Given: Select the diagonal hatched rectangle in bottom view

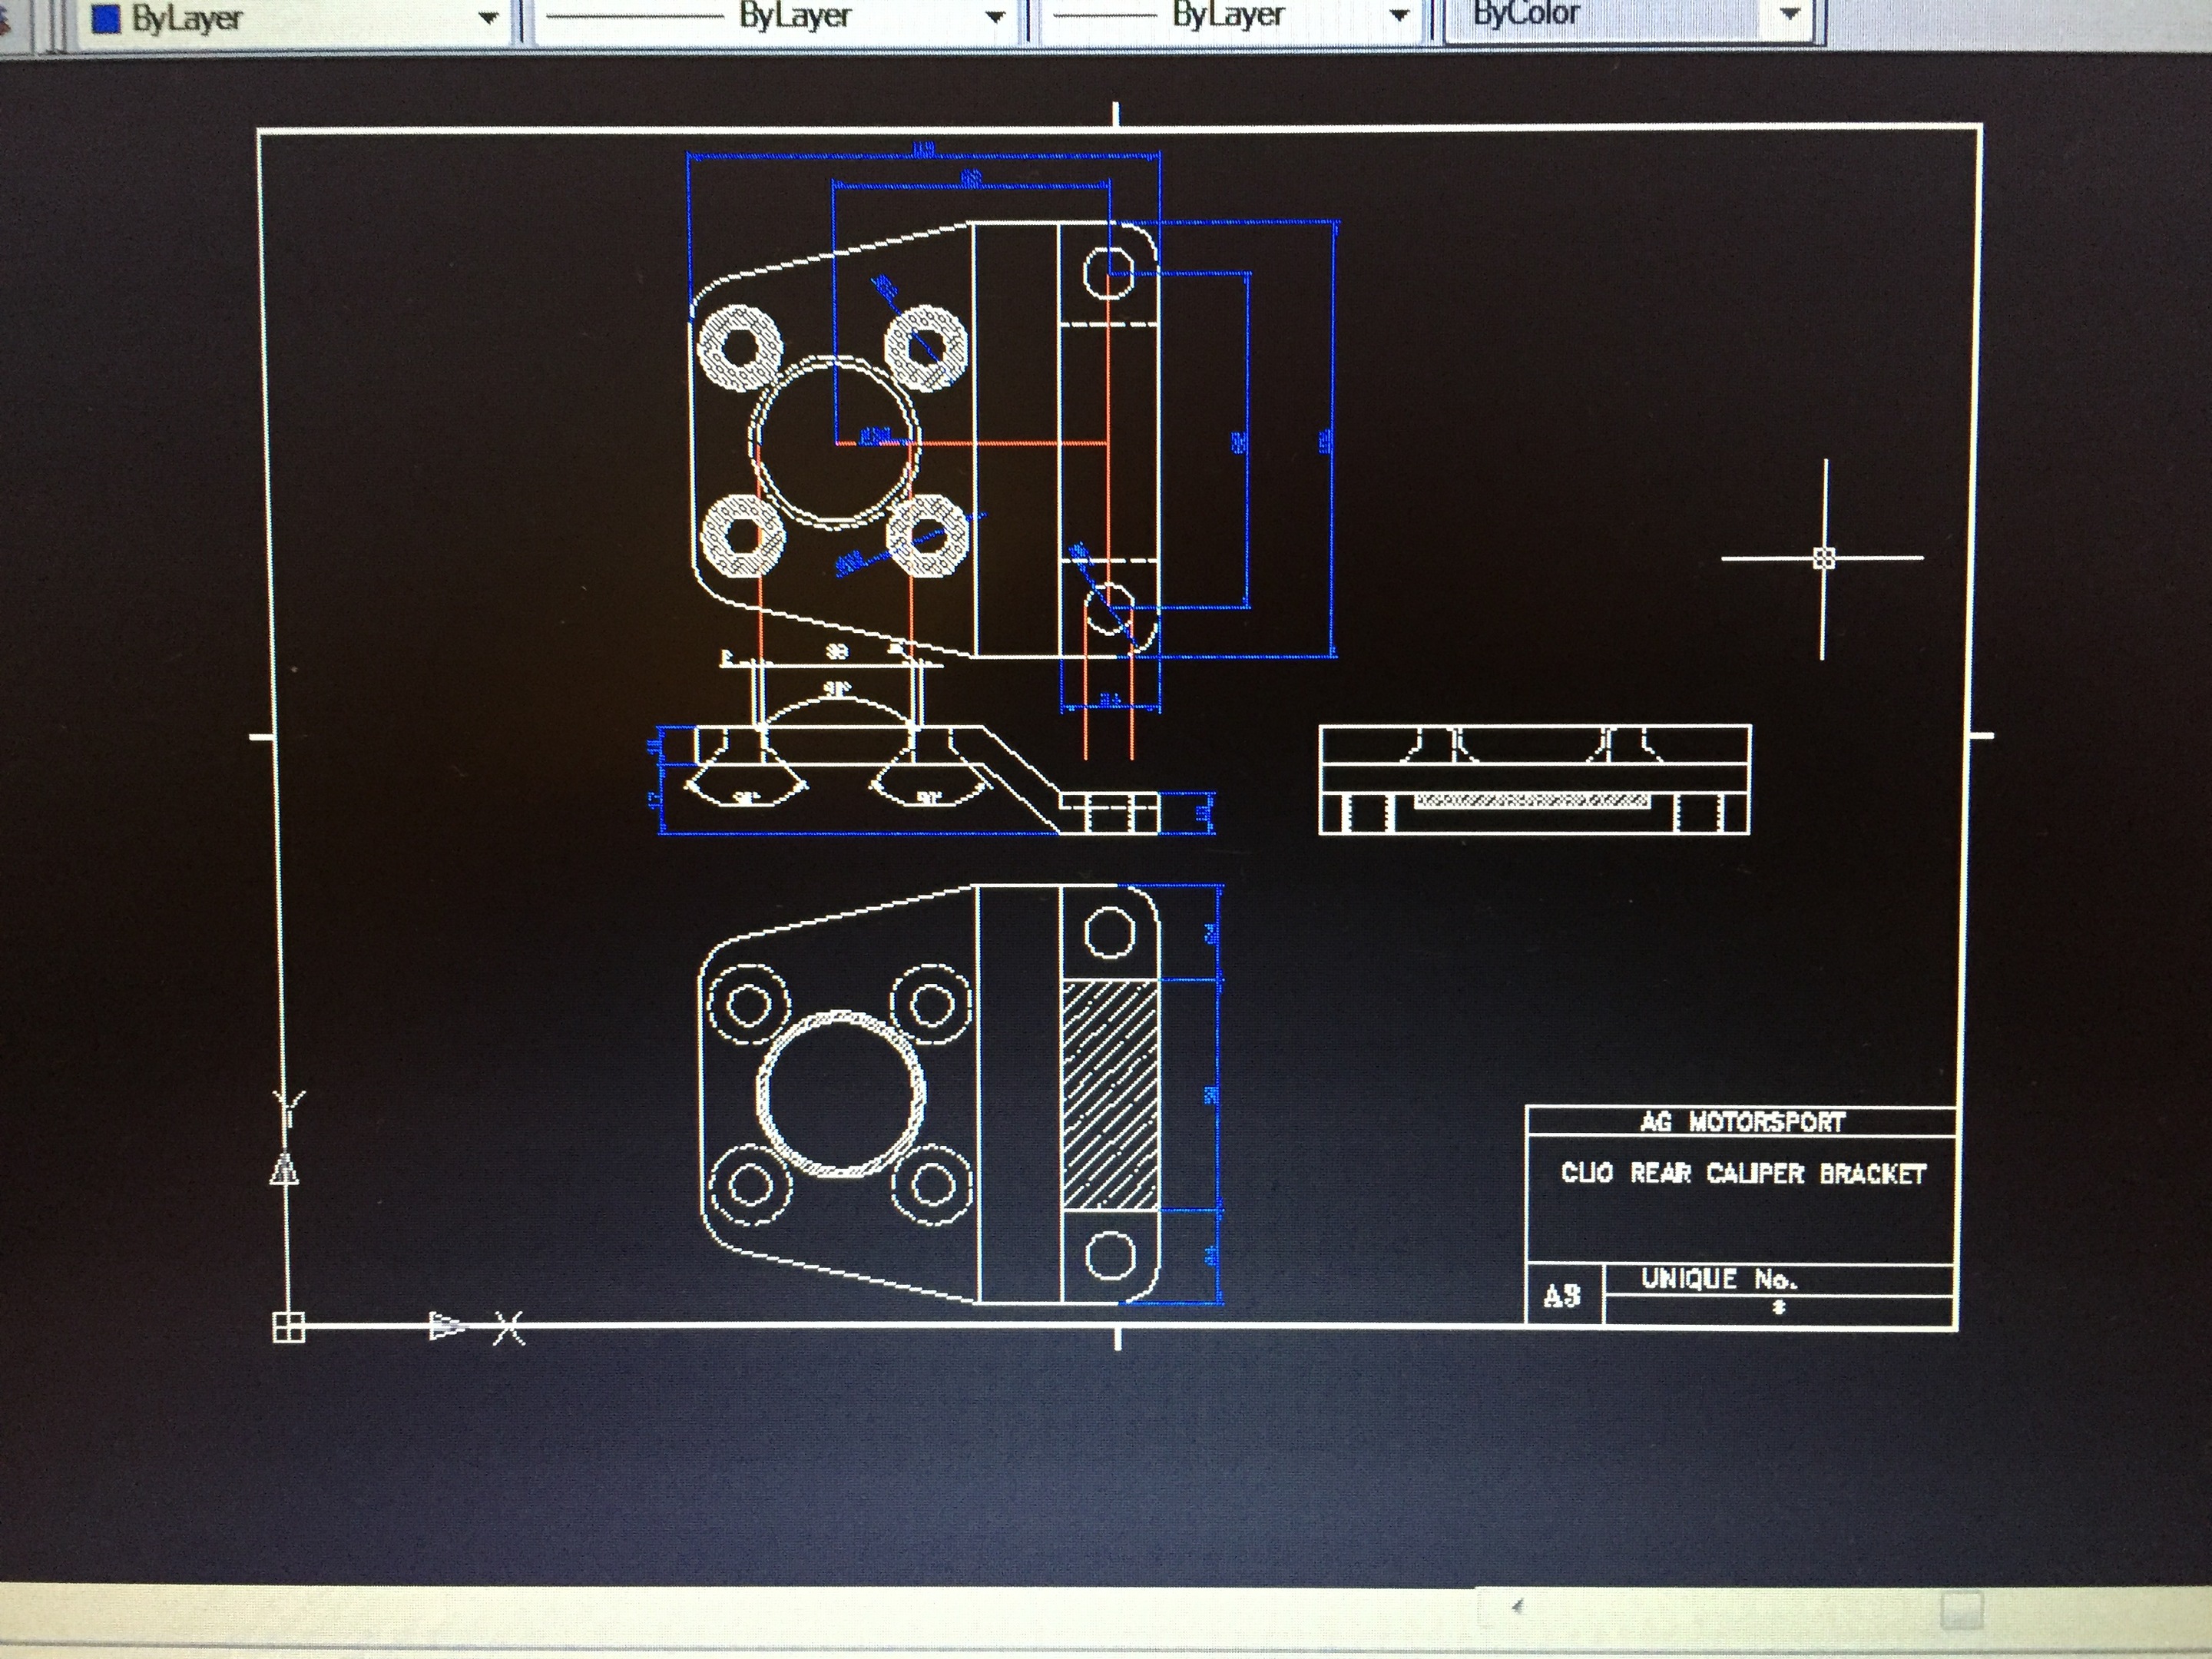Looking at the screenshot, I should tap(1110, 1095).
